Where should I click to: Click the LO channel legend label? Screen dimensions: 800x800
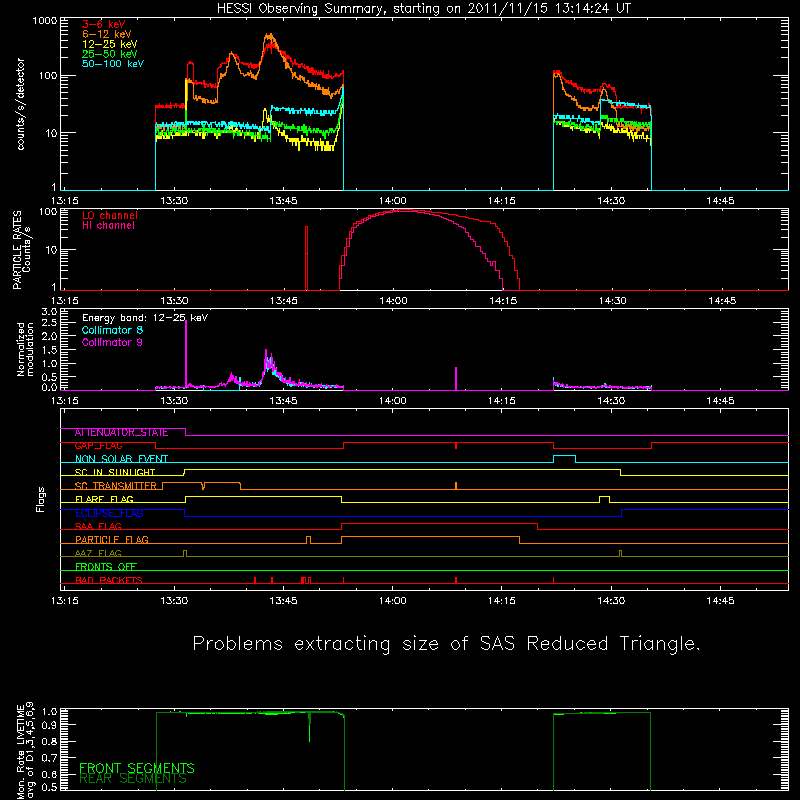click(110, 215)
